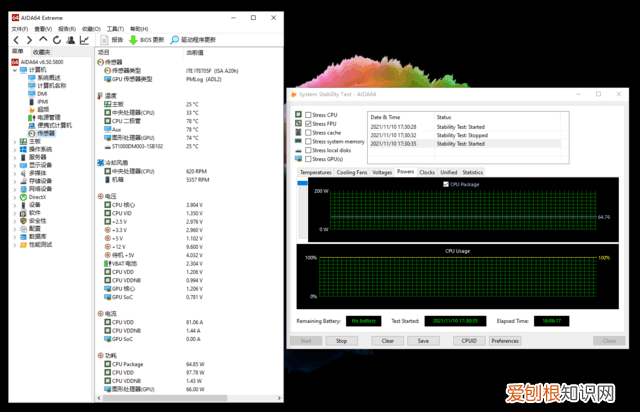The image size is (640, 412).
Task: Enable the Stress system memory checkbox
Action: [x=308, y=141]
